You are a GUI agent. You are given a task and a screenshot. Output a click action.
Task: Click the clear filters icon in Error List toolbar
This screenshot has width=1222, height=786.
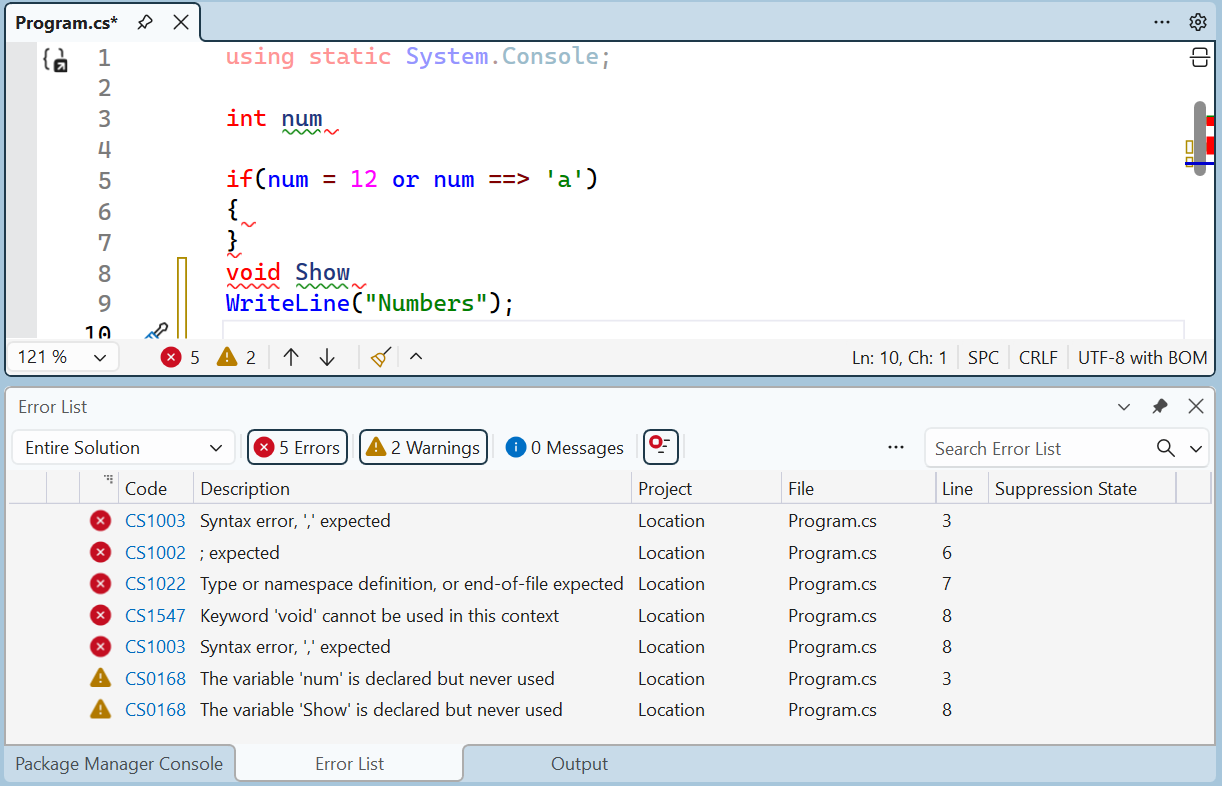(x=660, y=446)
